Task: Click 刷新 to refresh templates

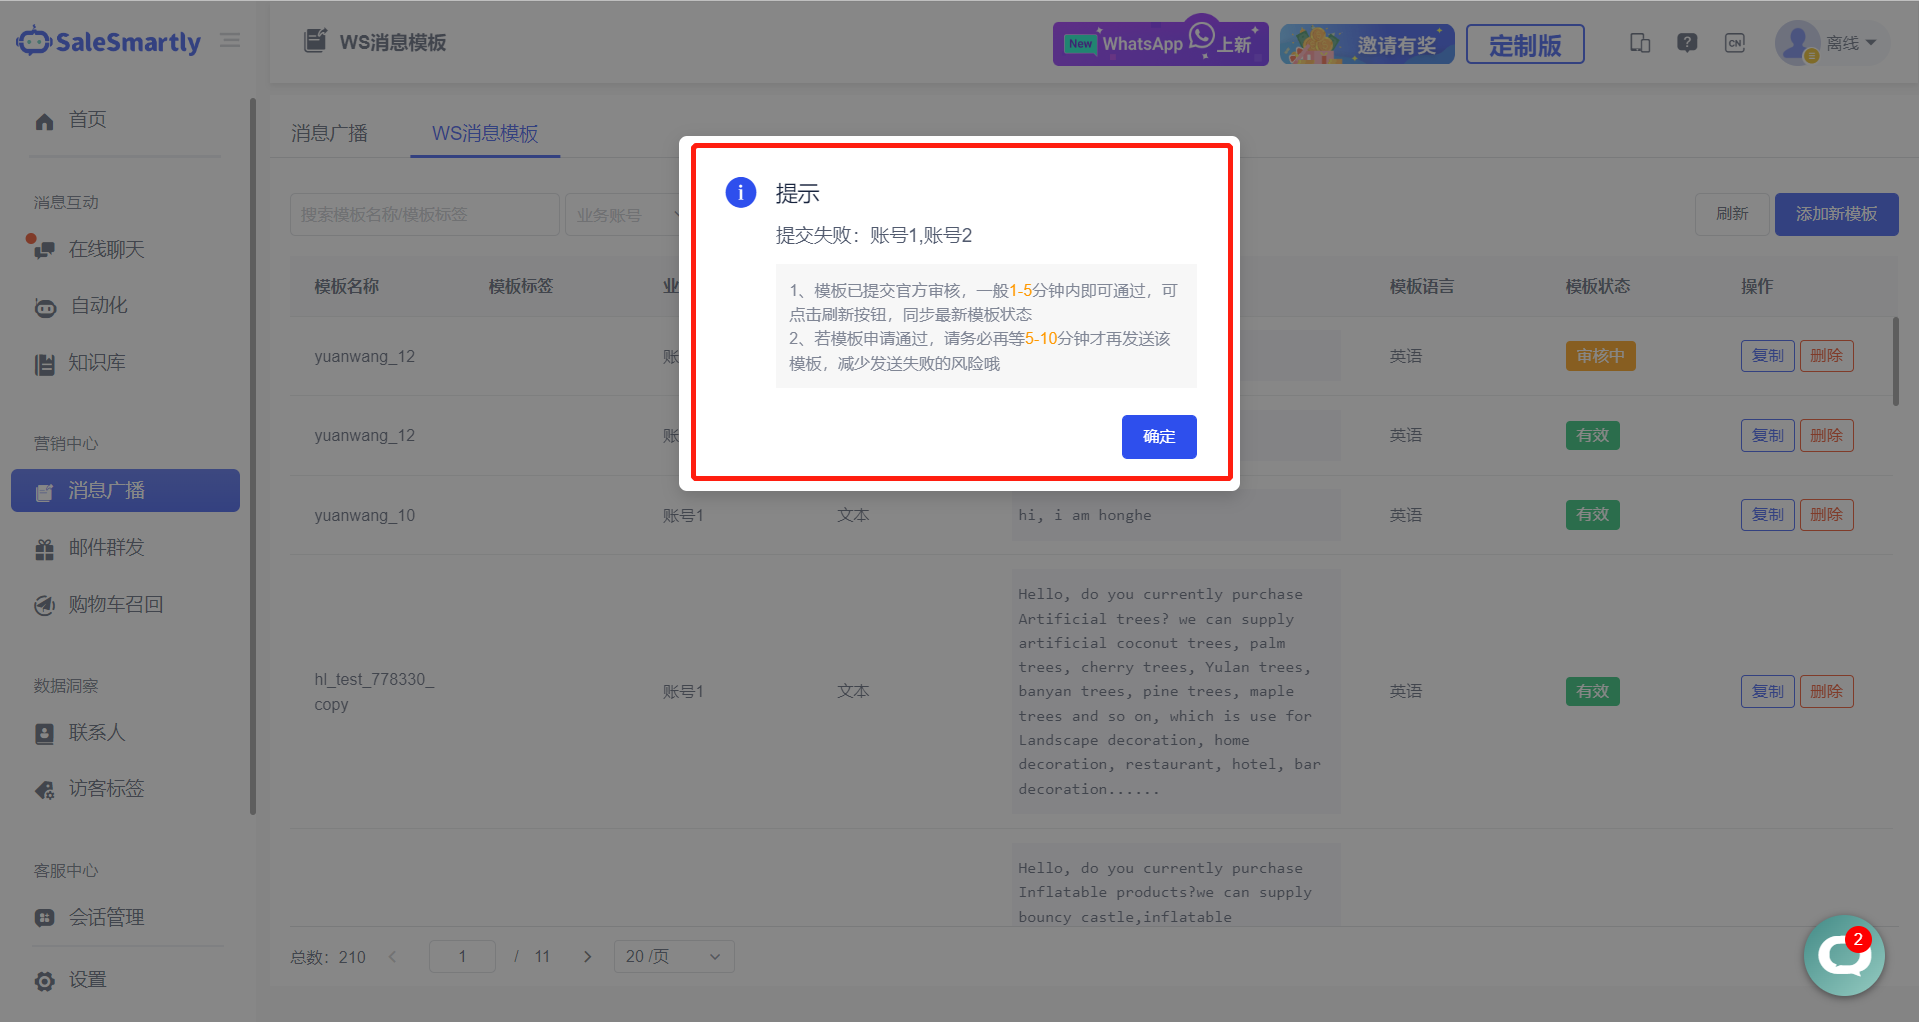Action: [x=1731, y=214]
